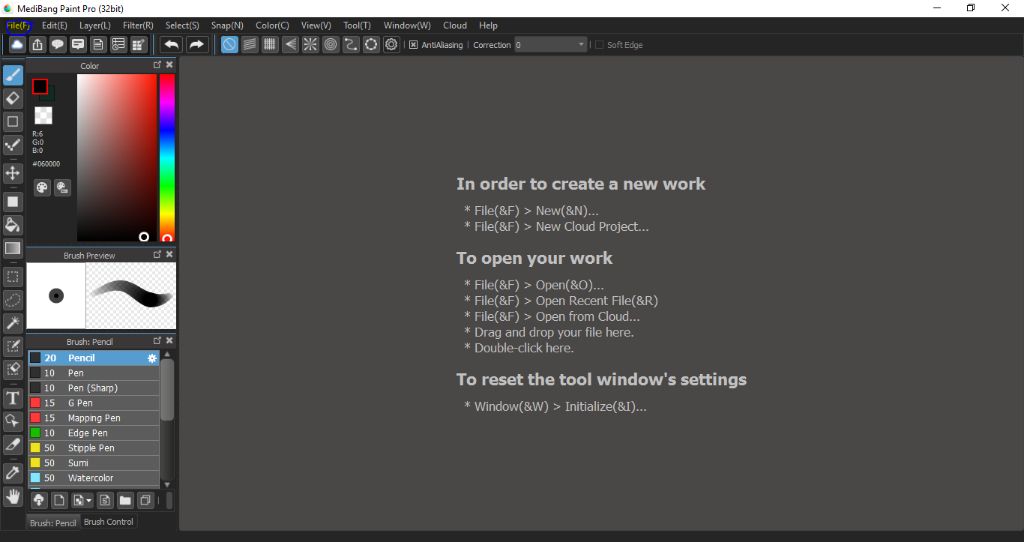Select the Eraser tool
The width and height of the screenshot is (1024, 542).
(x=12, y=99)
